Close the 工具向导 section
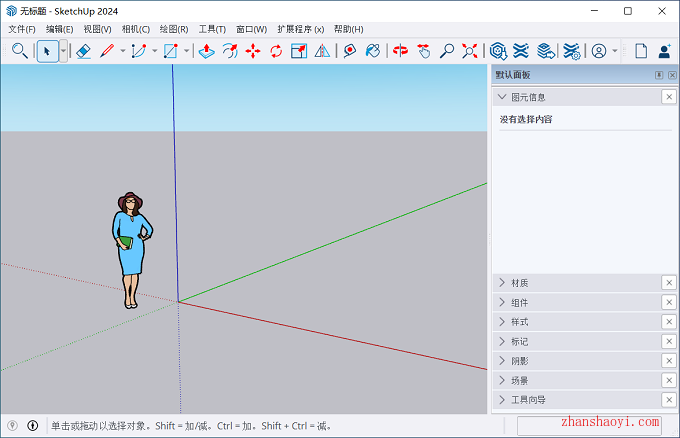Viewport: 680px width, 438px height. (669, 400)
